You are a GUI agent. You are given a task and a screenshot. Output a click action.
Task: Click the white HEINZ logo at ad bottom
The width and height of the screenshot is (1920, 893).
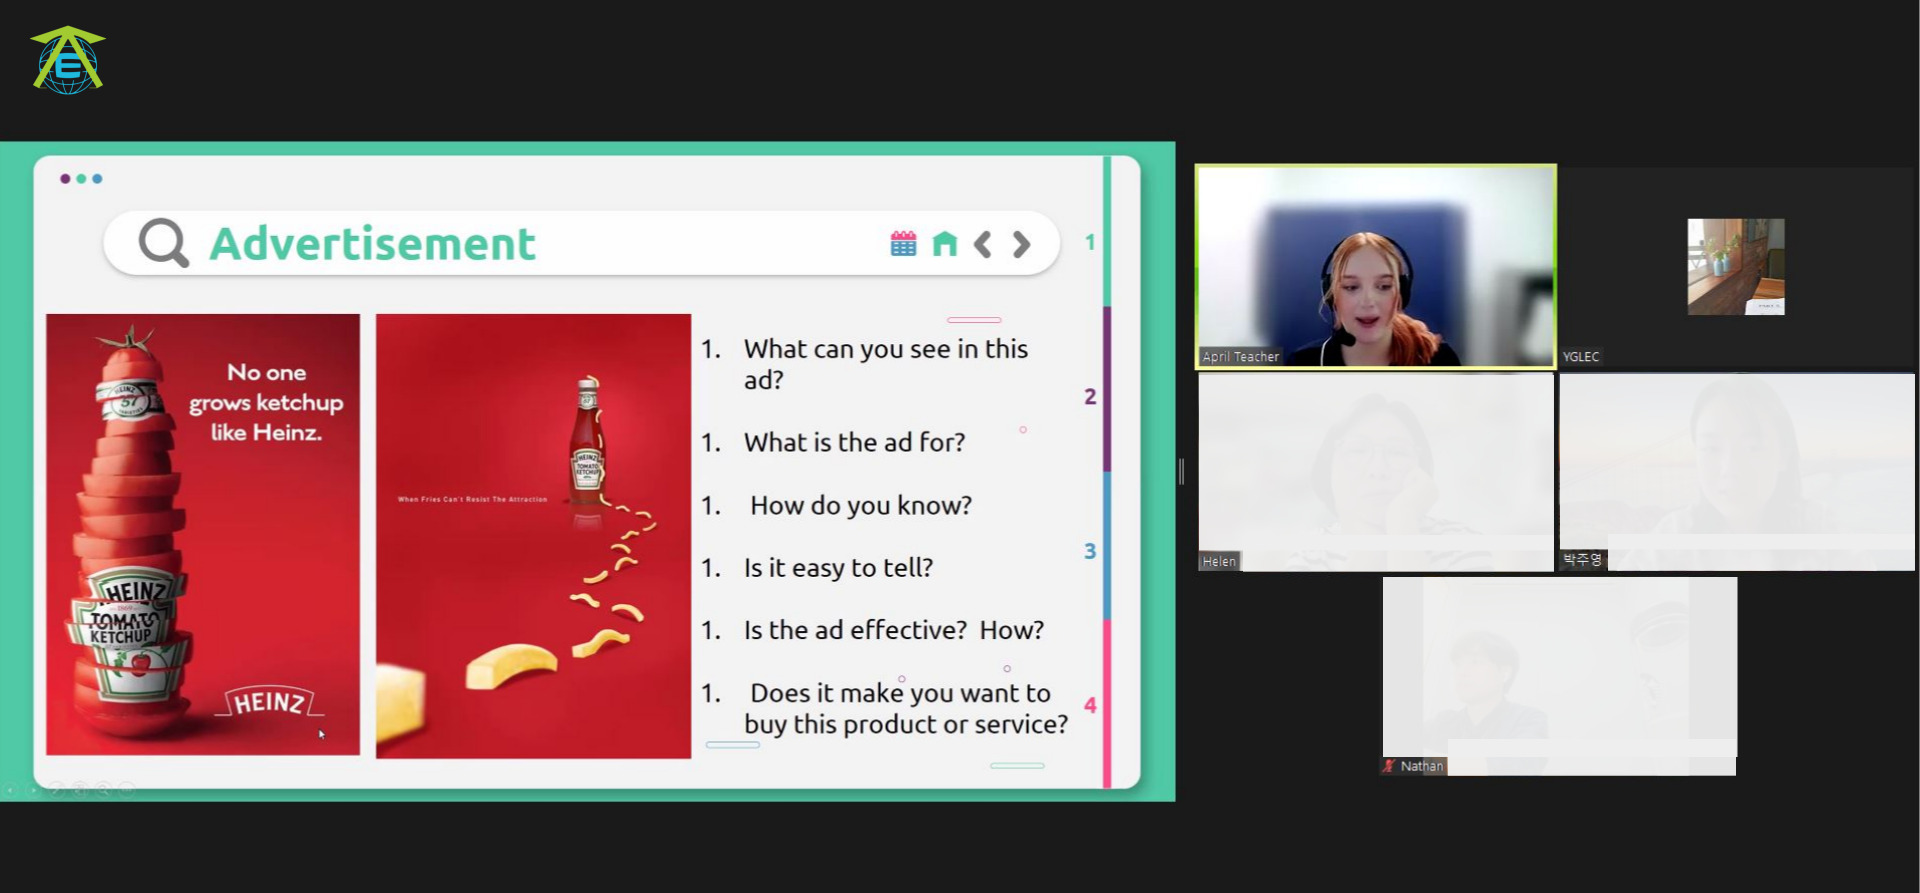(x=269, y=702)
